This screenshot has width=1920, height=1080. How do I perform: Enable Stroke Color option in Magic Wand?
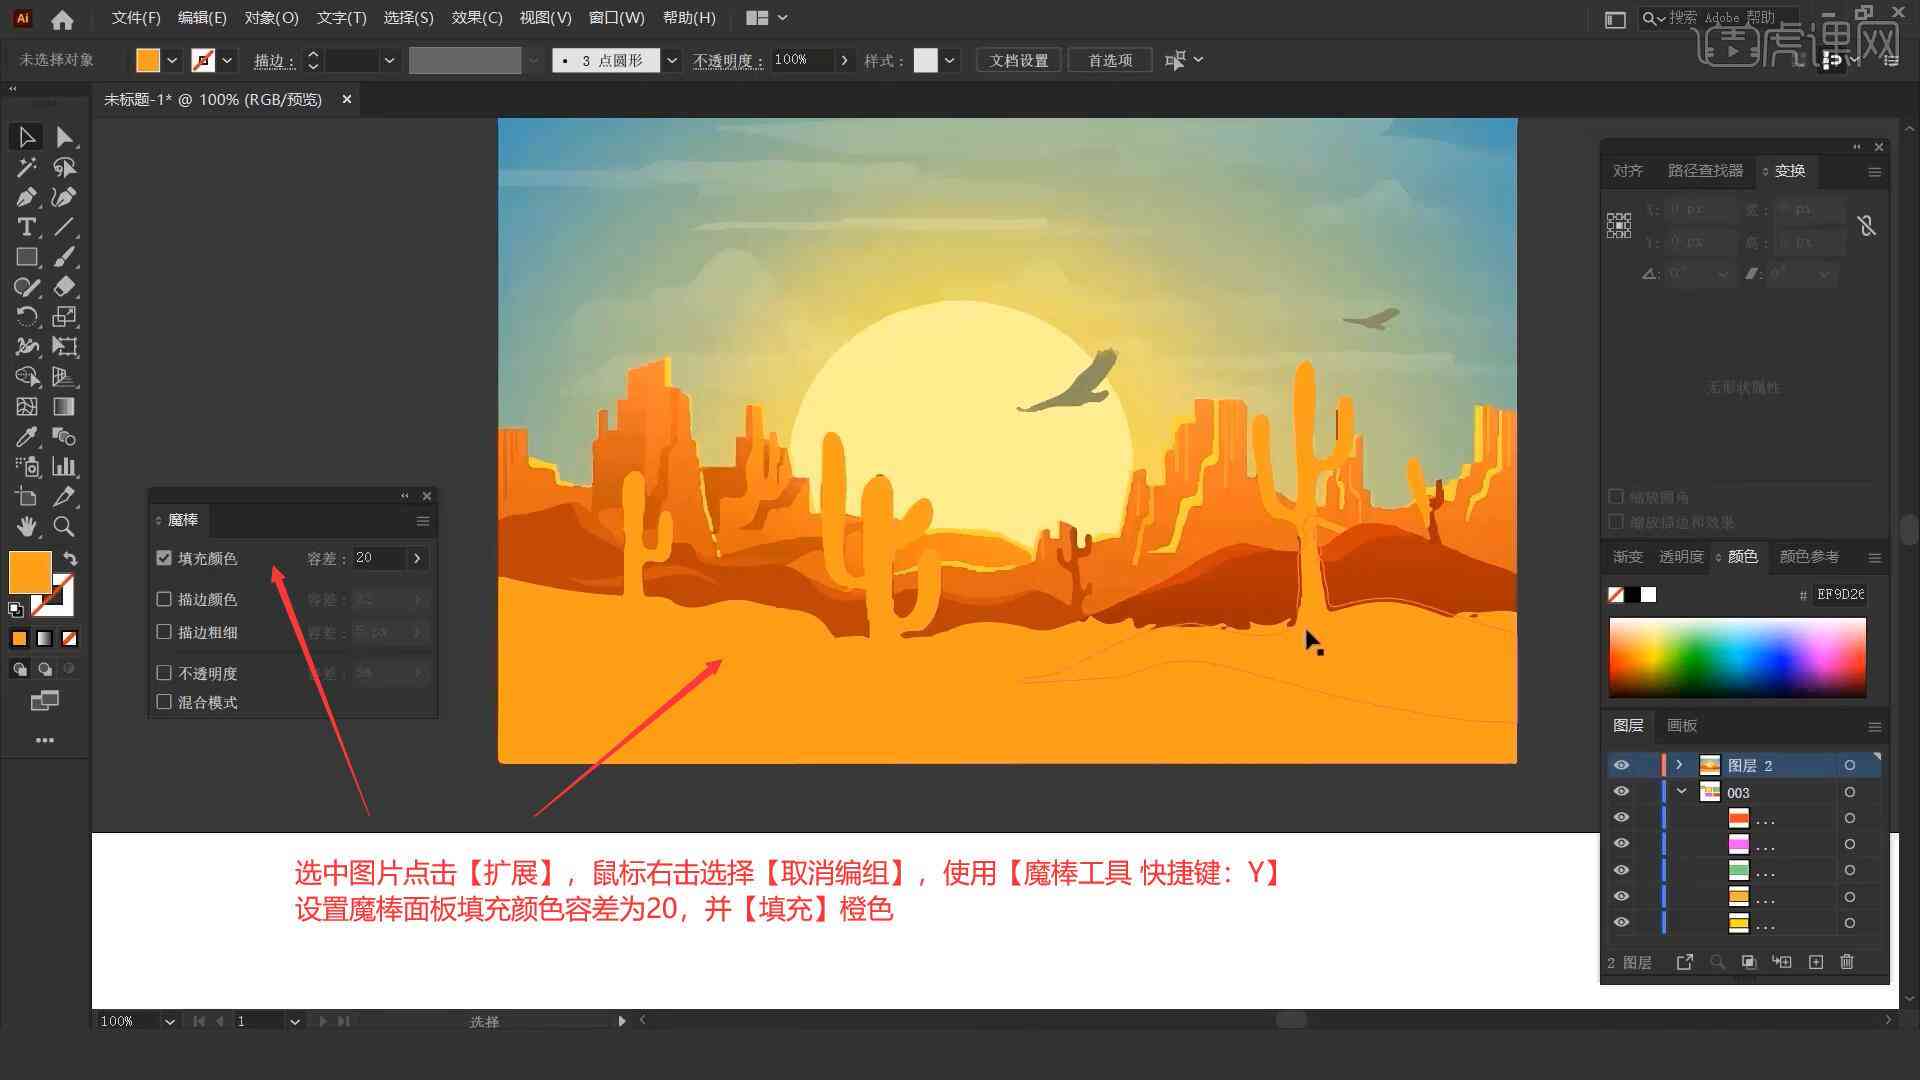point(165,599)
